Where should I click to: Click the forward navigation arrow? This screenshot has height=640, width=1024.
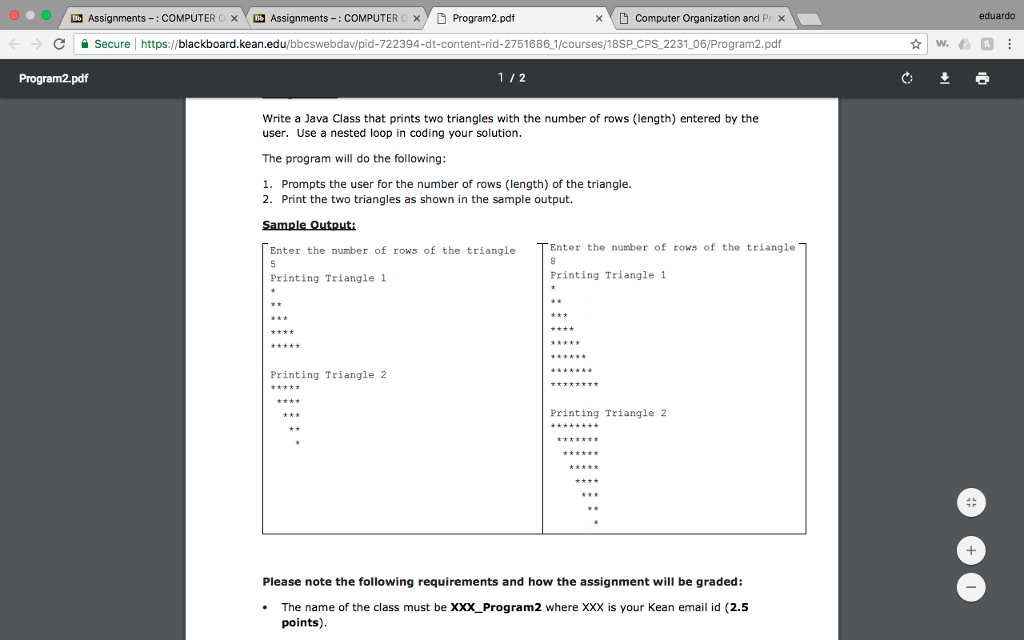(x=36, y=44)
